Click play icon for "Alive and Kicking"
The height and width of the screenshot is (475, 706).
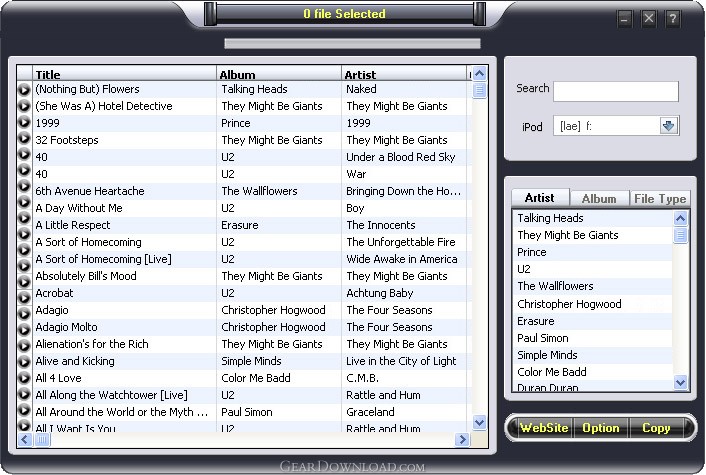click(x=24, y=362)
